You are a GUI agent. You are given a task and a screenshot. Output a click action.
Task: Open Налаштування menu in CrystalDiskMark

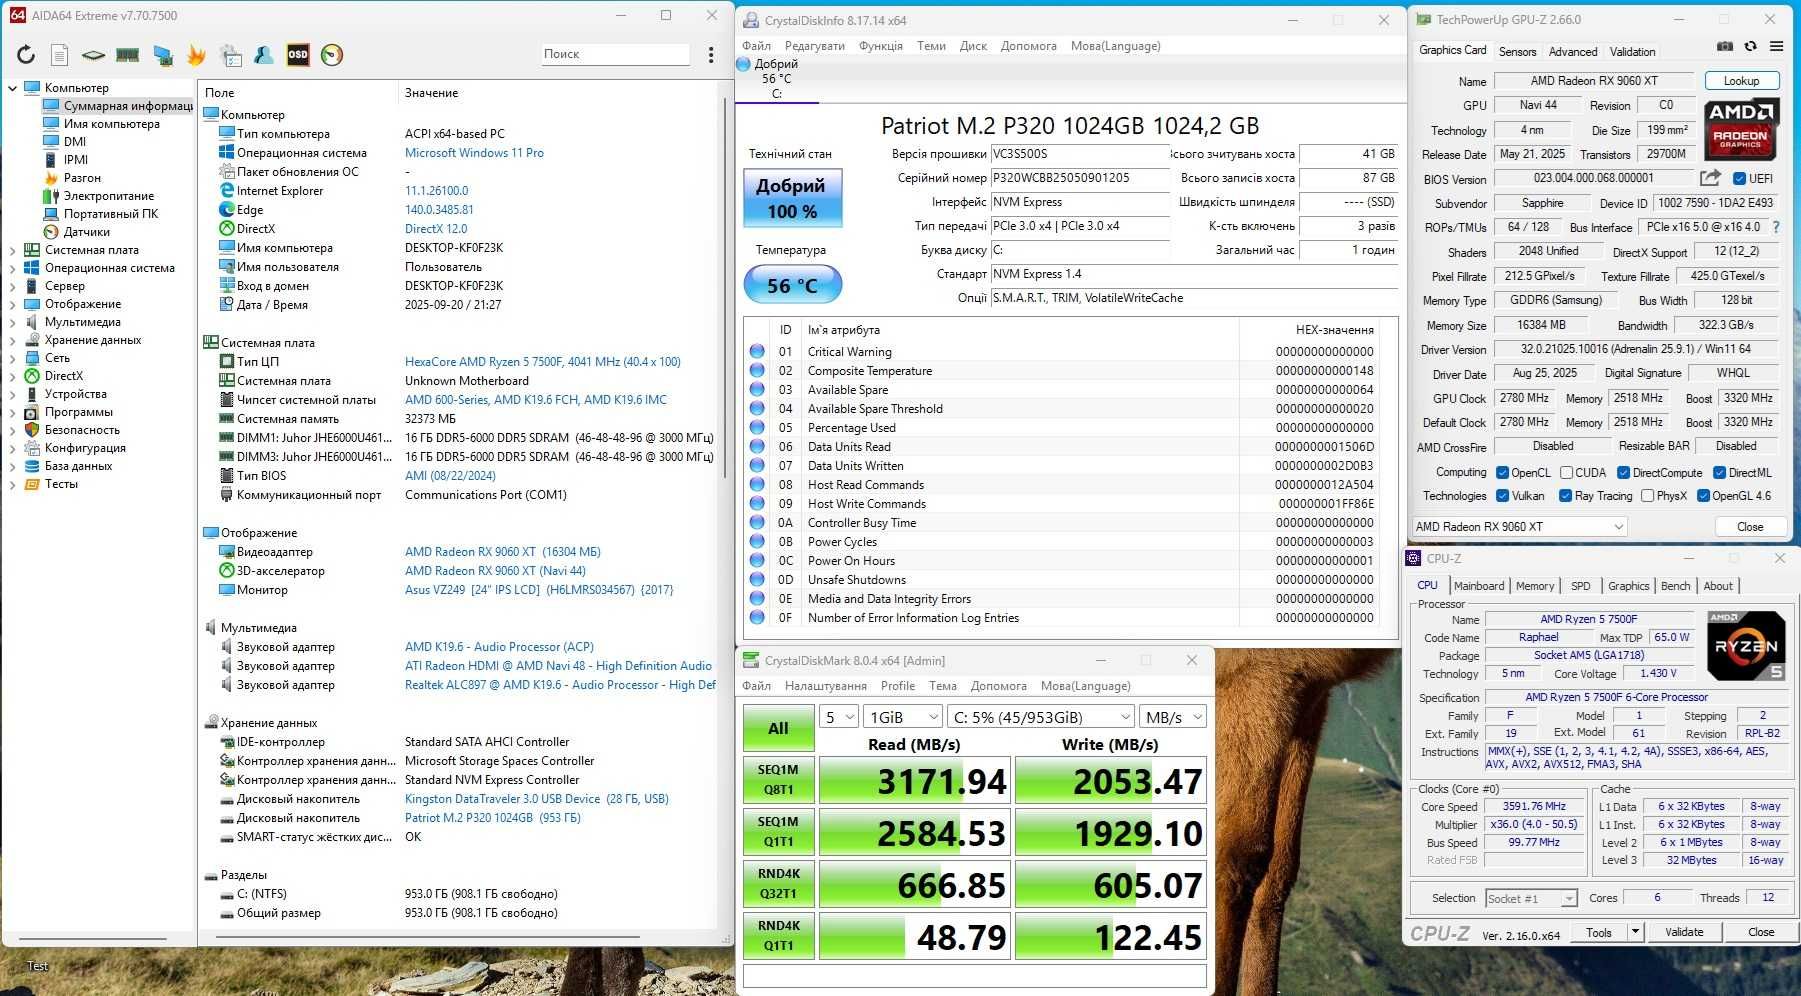(825, 686)
